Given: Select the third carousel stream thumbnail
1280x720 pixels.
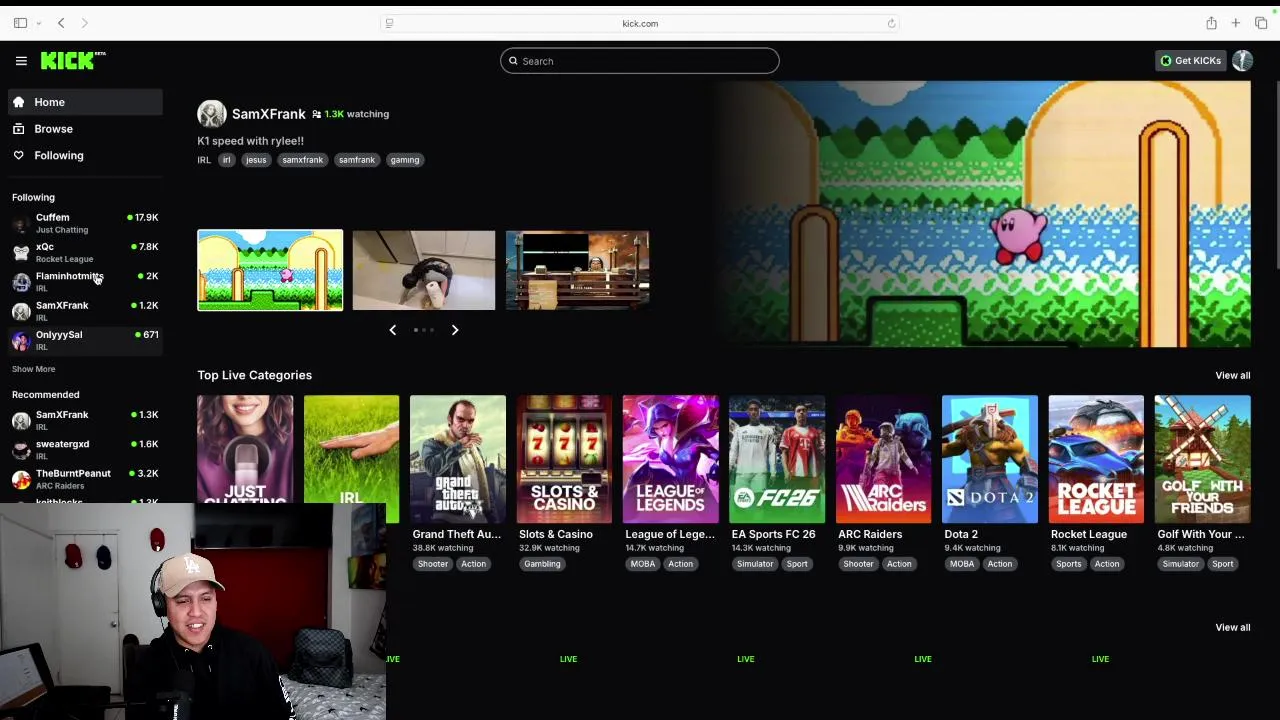Looking at the screenshot, I should pyautogui.click(x=577, y=270).
